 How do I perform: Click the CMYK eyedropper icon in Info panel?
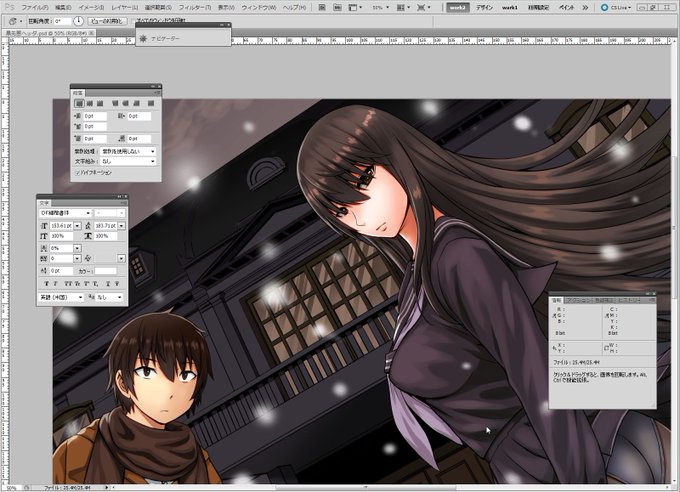coord(605,316)
